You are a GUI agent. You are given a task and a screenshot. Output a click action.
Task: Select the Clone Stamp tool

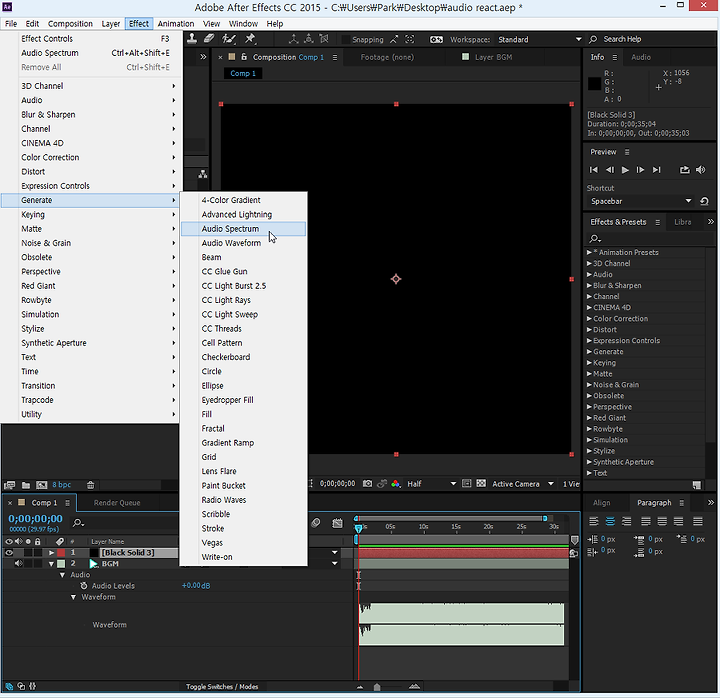192,39
